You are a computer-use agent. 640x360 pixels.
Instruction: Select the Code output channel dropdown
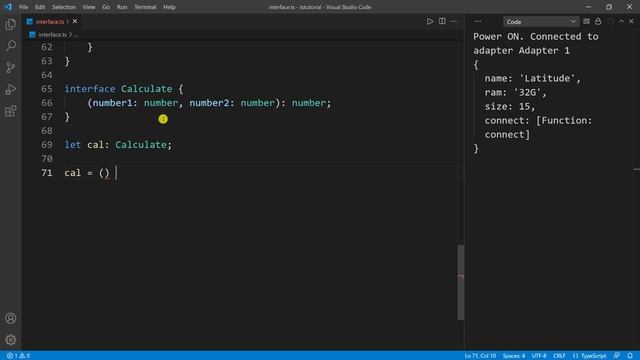point(541,22)
